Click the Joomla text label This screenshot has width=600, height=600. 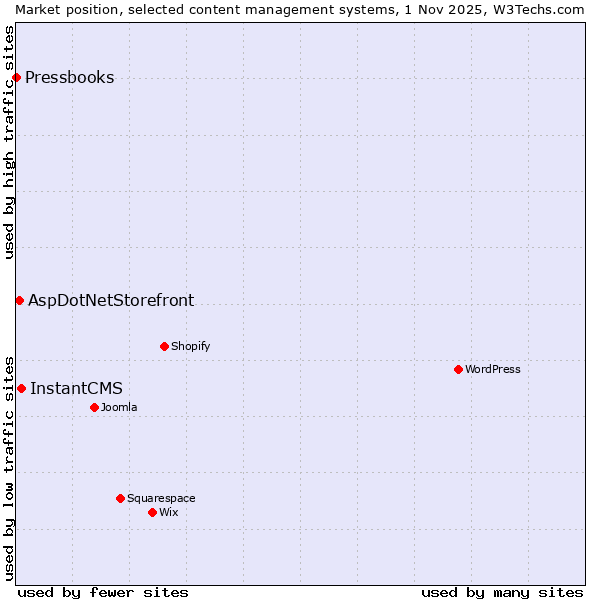click(119, 407)
